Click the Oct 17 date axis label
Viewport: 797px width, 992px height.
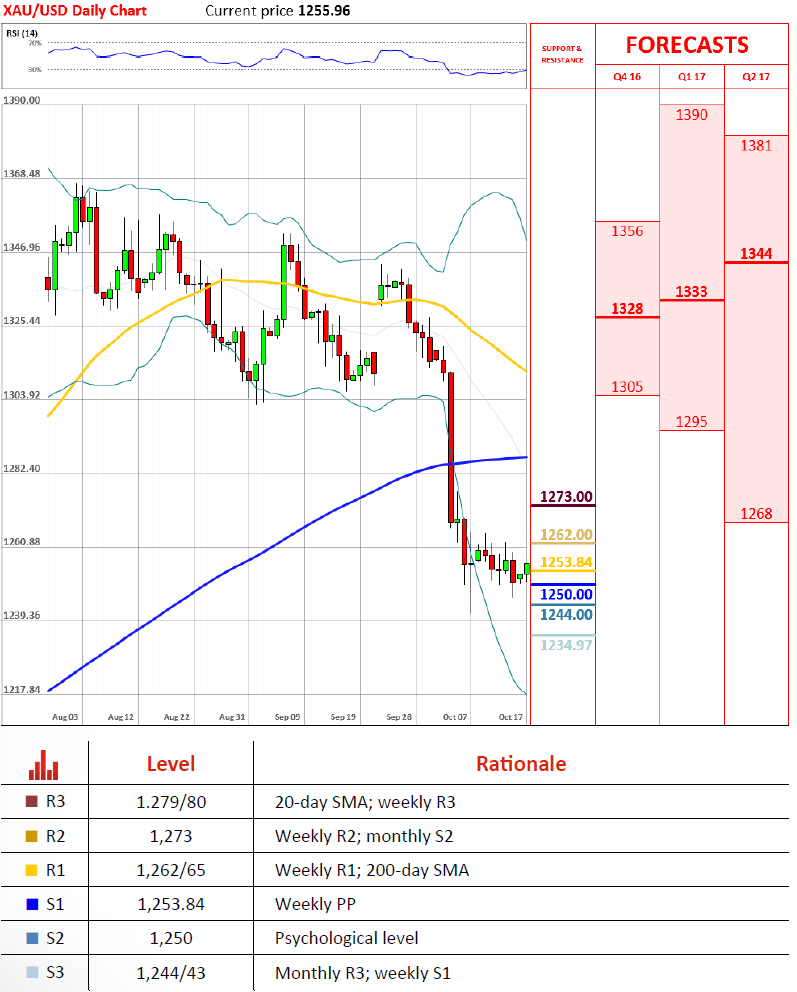coord(510,717)
